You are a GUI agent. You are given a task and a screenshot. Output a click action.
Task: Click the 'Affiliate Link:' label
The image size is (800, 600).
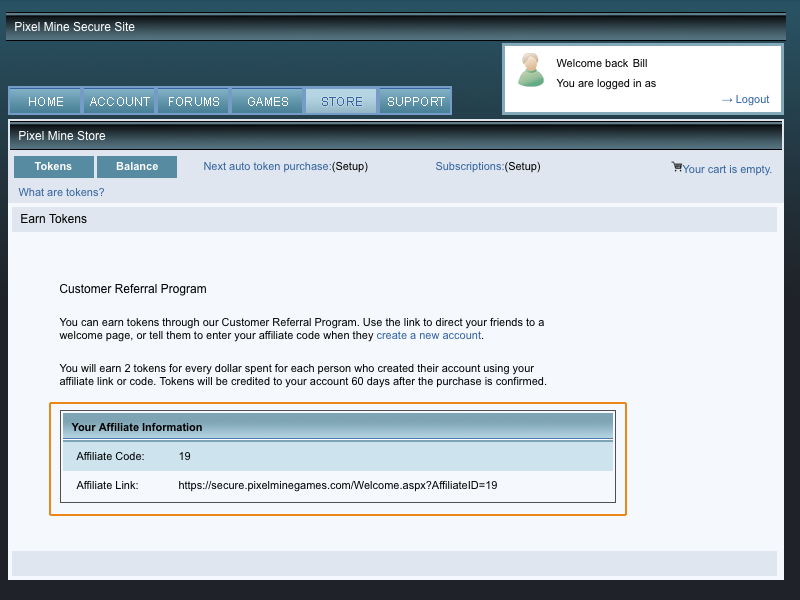click(x=107, y=485)
